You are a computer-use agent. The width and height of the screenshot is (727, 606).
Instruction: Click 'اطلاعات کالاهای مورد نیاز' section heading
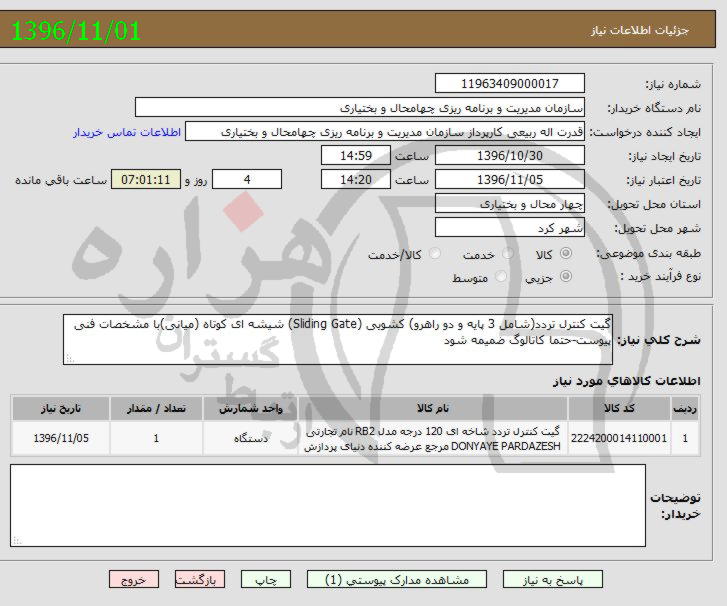pos(626,381)
